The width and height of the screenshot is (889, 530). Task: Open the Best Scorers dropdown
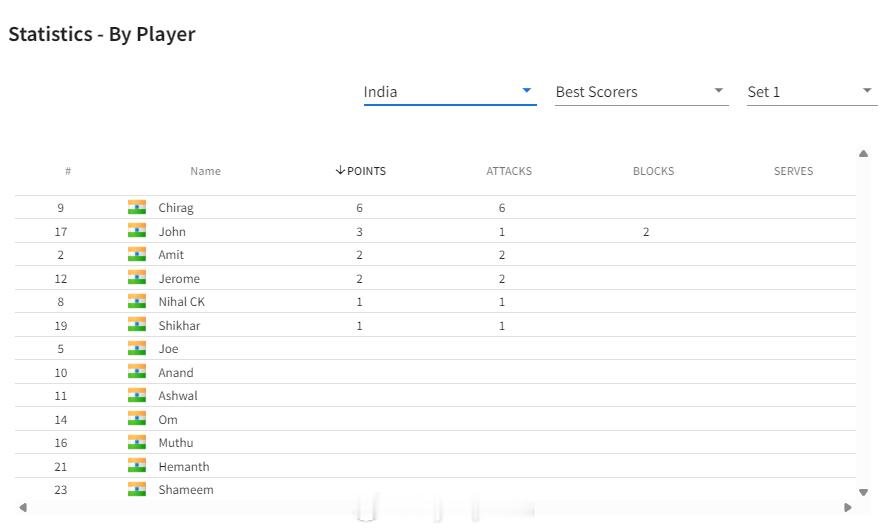641,92
